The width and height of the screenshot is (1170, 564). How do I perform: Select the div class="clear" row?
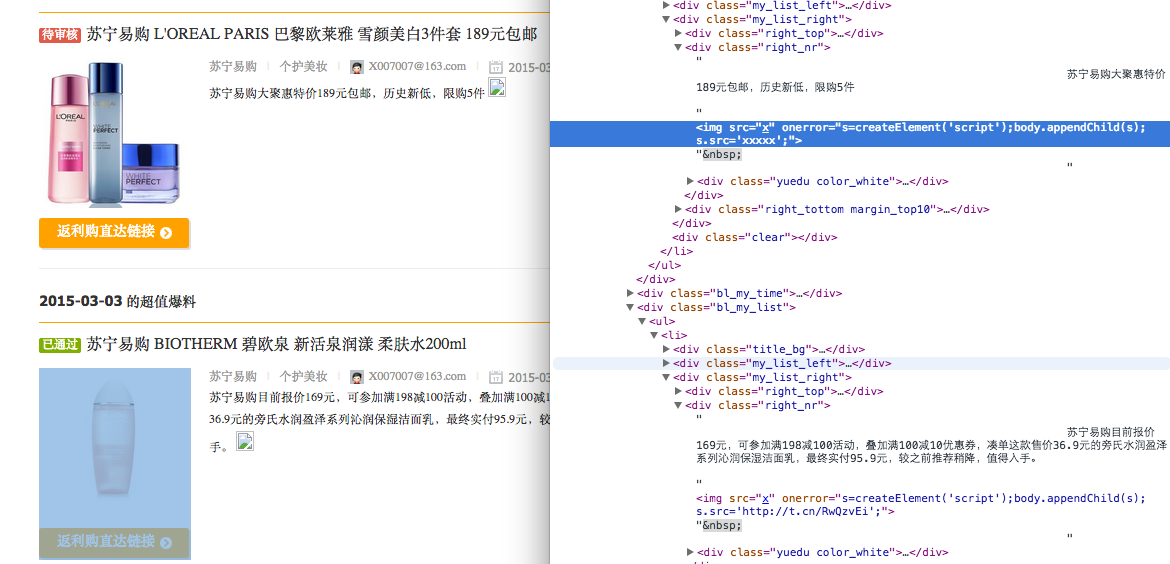click(x=755, y=237)
